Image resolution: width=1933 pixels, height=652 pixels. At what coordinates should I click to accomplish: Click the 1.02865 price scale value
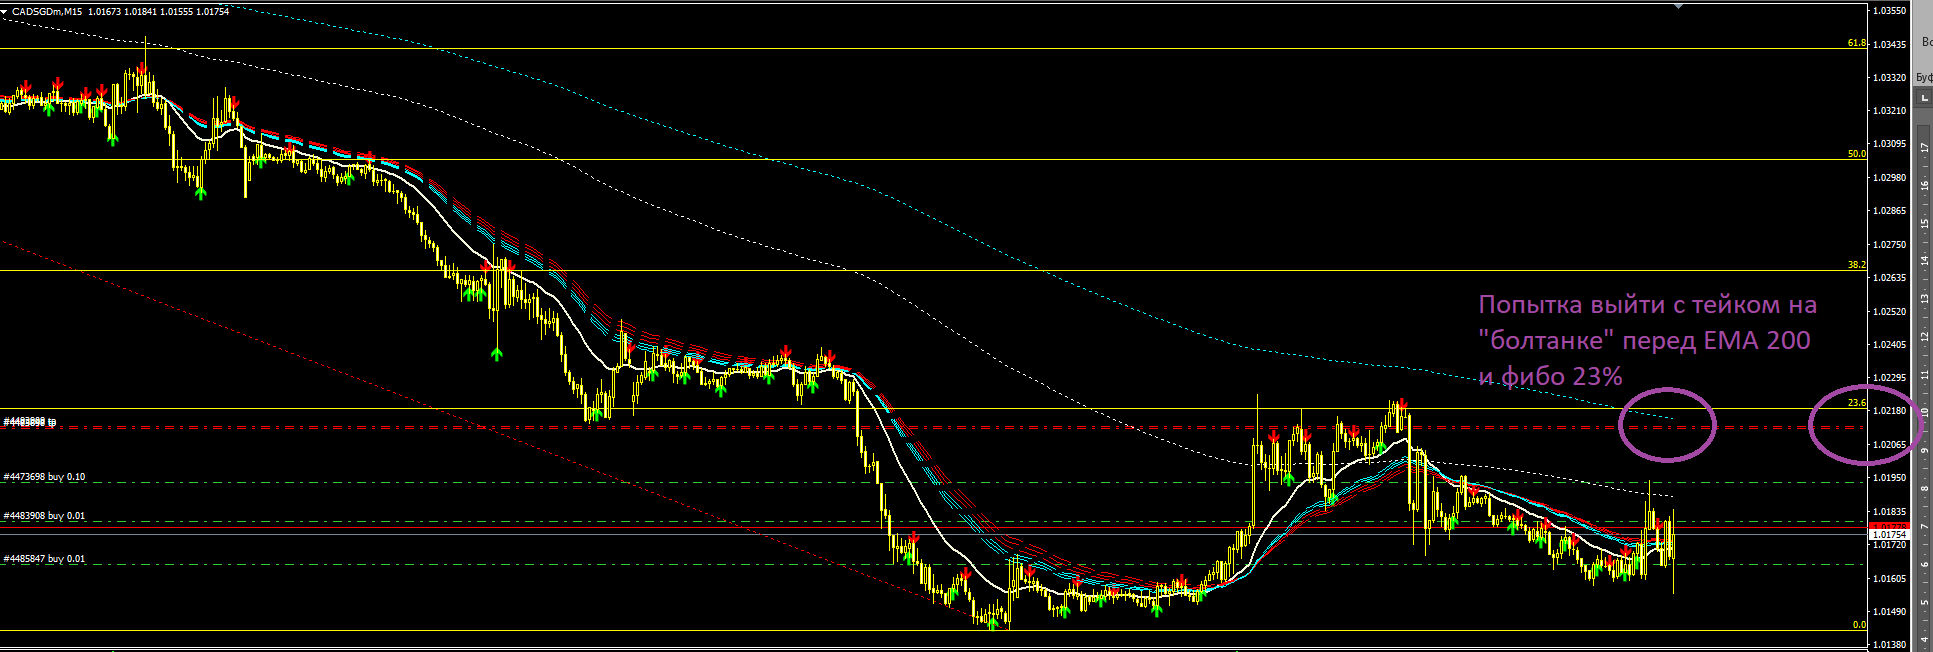click(x=1889, y=211)
